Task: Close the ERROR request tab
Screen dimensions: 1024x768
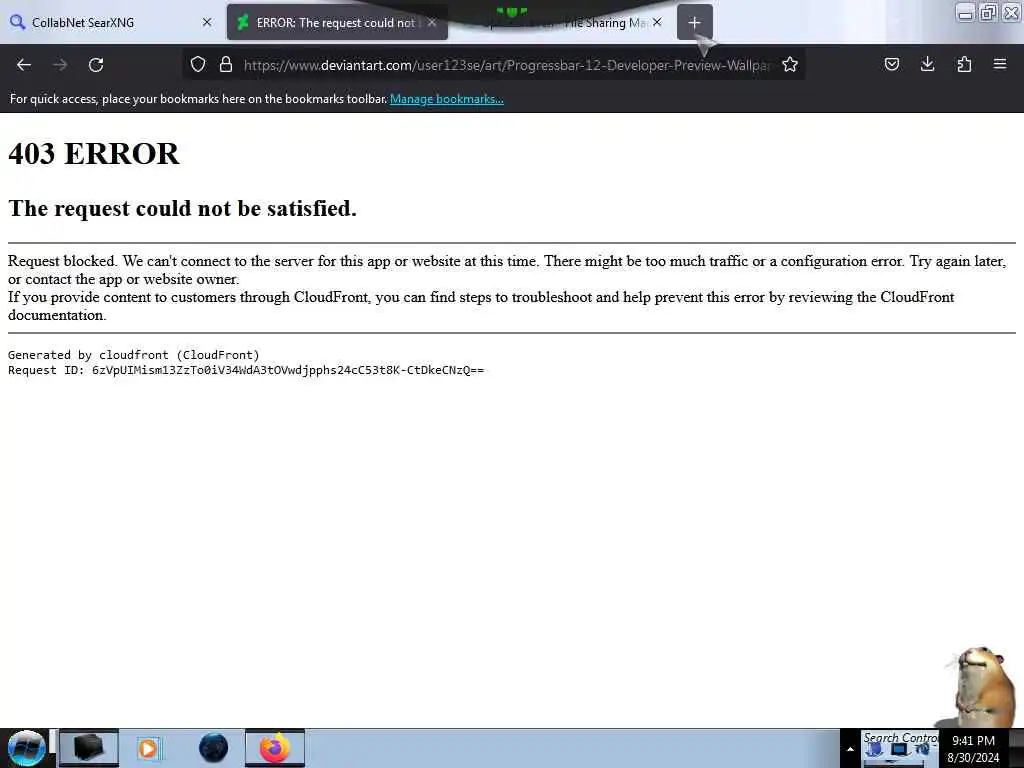Action: tap(432, 22)
